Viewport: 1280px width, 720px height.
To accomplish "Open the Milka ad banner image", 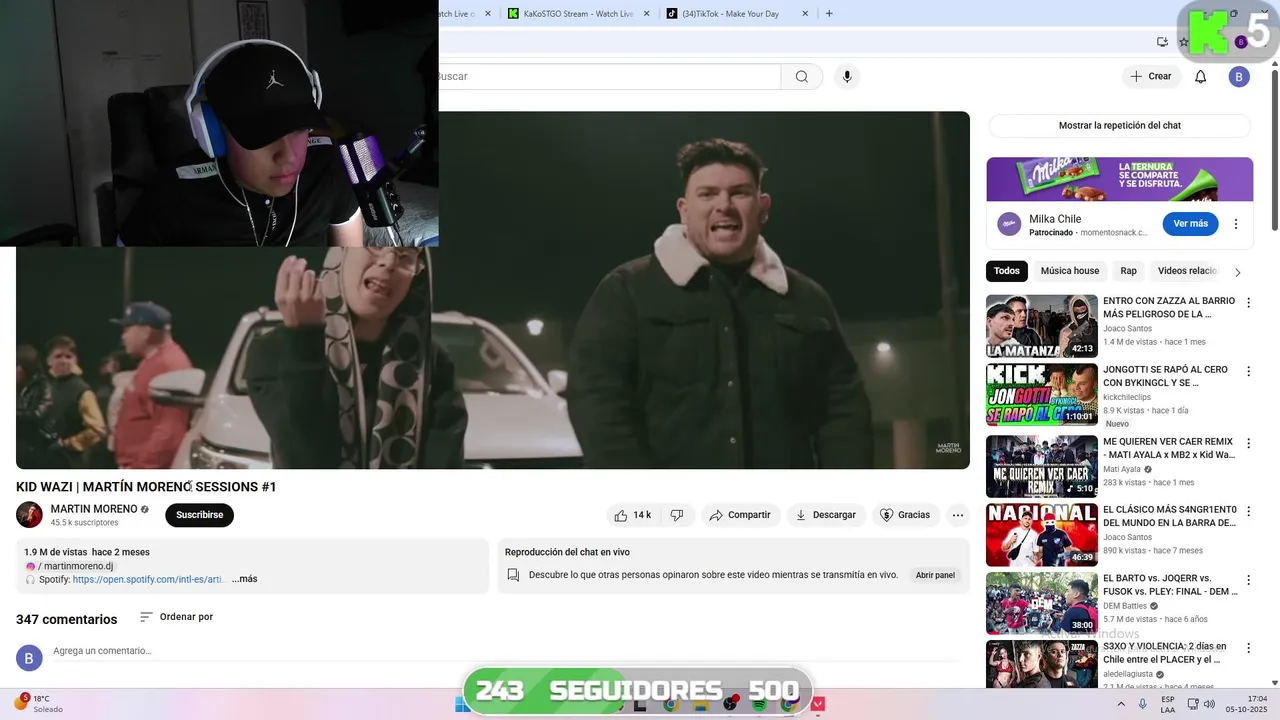I will pos(1119,179).
